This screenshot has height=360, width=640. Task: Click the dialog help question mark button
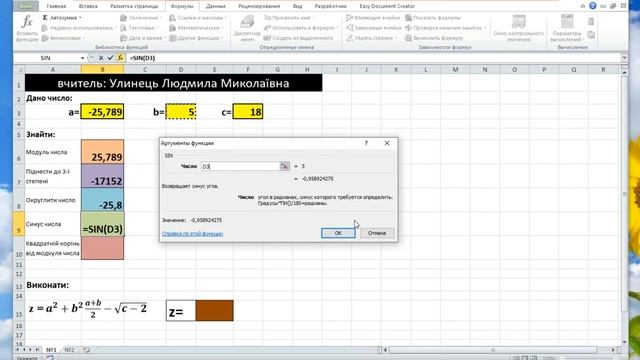(366, 143)
